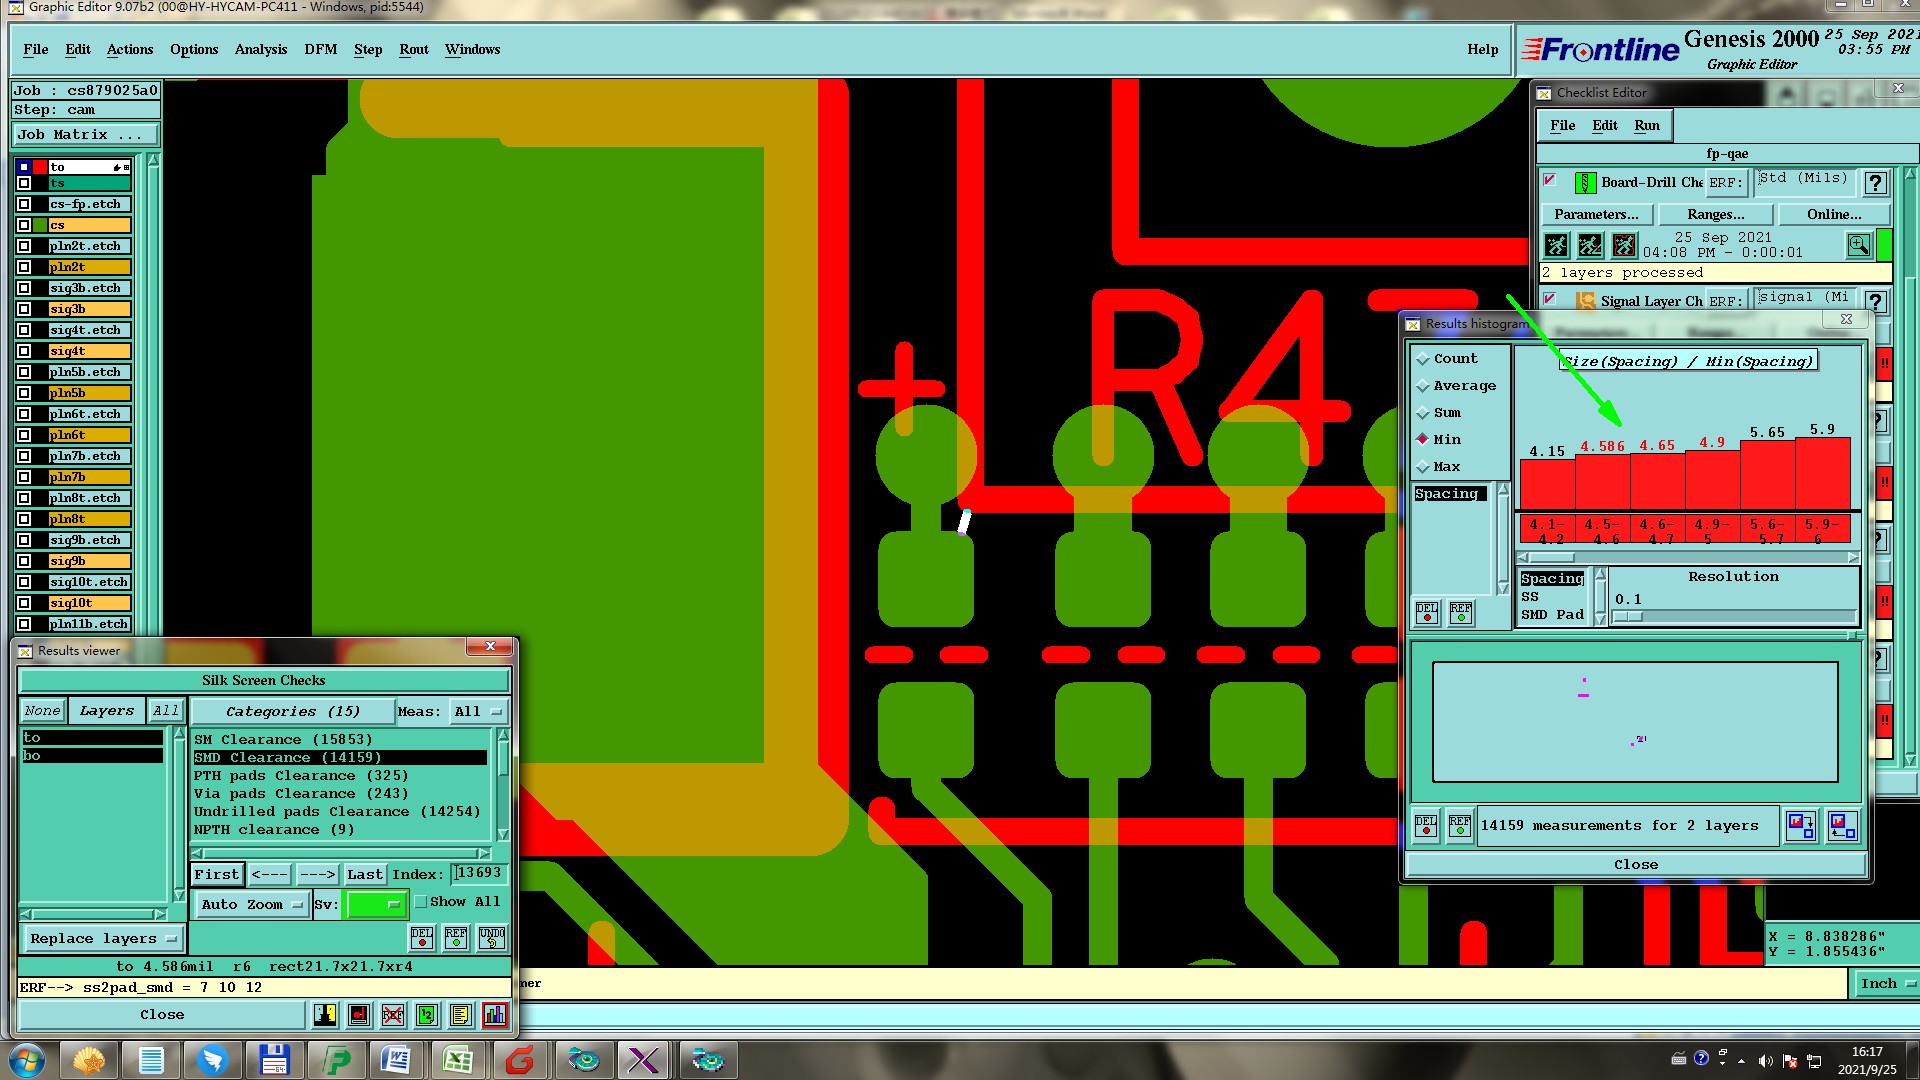
Task: Toggle the Show All checkbox
Action: point(421,902)
